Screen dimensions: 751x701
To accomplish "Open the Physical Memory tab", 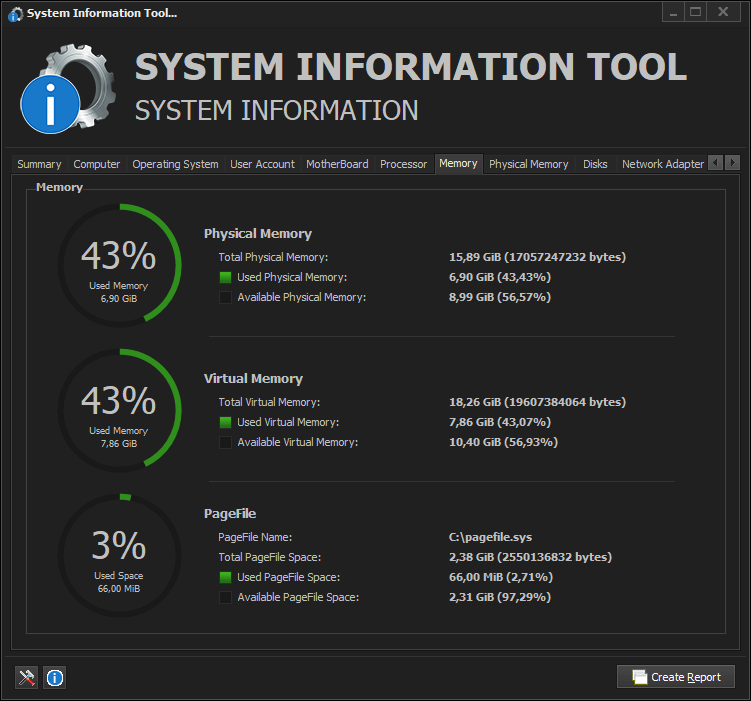I will [x=529, y=164].
